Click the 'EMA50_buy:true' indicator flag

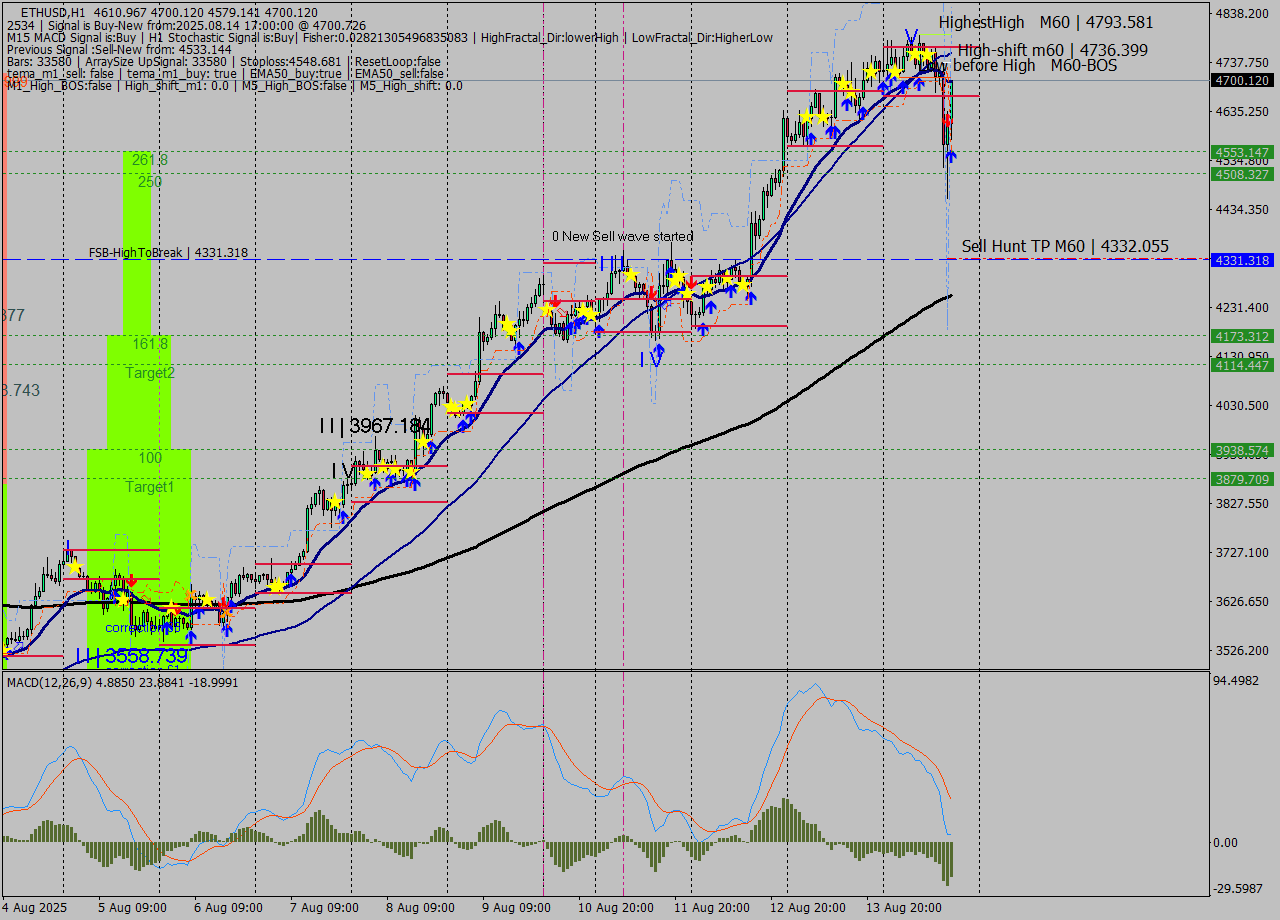[290, 71]
